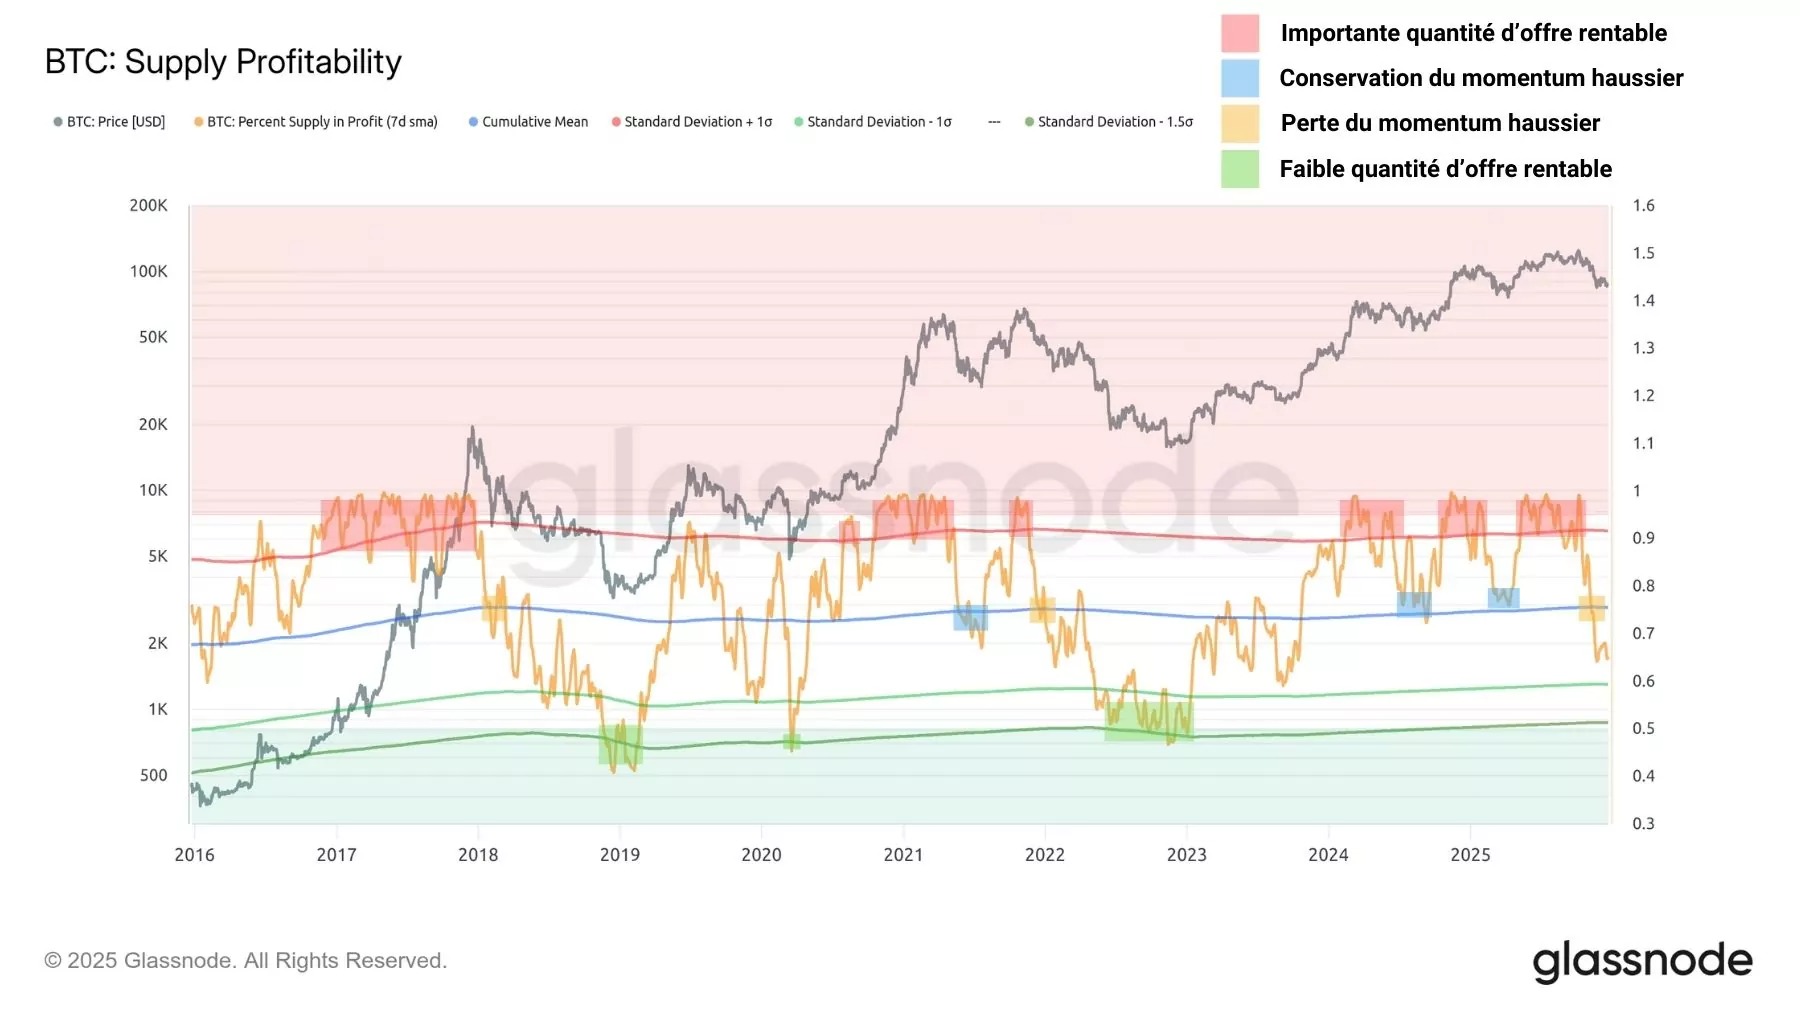
Task: Click the green Faible quantité d'offre swatch
Action: [x=1240, y=169]
